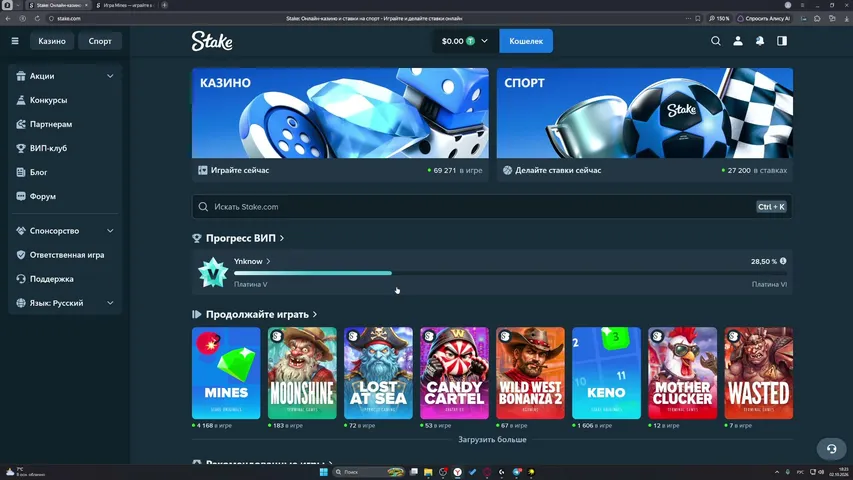Reload the page in browser toolbar
853x480 pixels.
tap(37, 19)
